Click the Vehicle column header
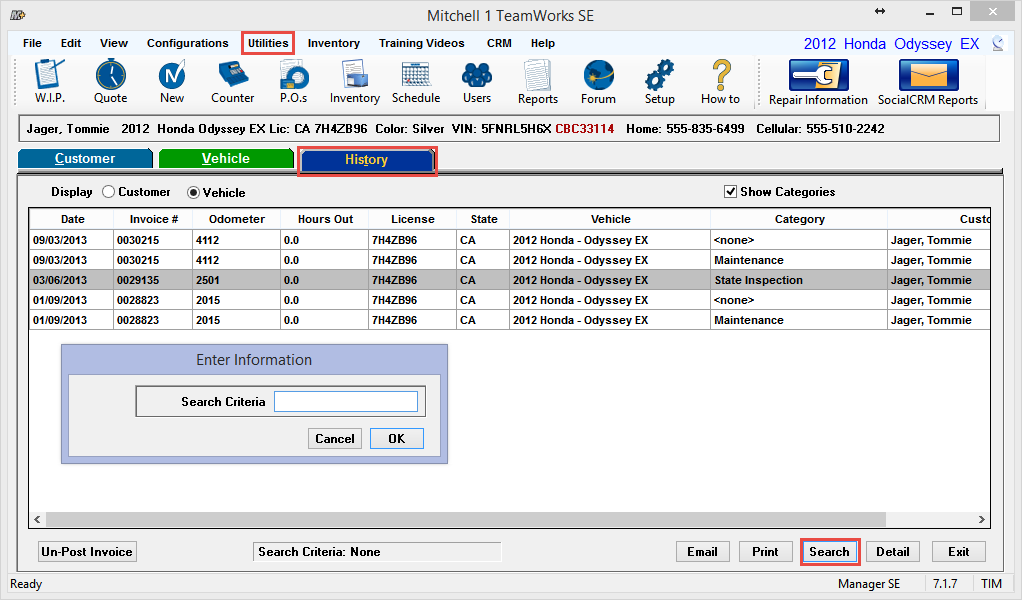Image resolution: width=1022 pixels, height=600 pixels. 610,219
